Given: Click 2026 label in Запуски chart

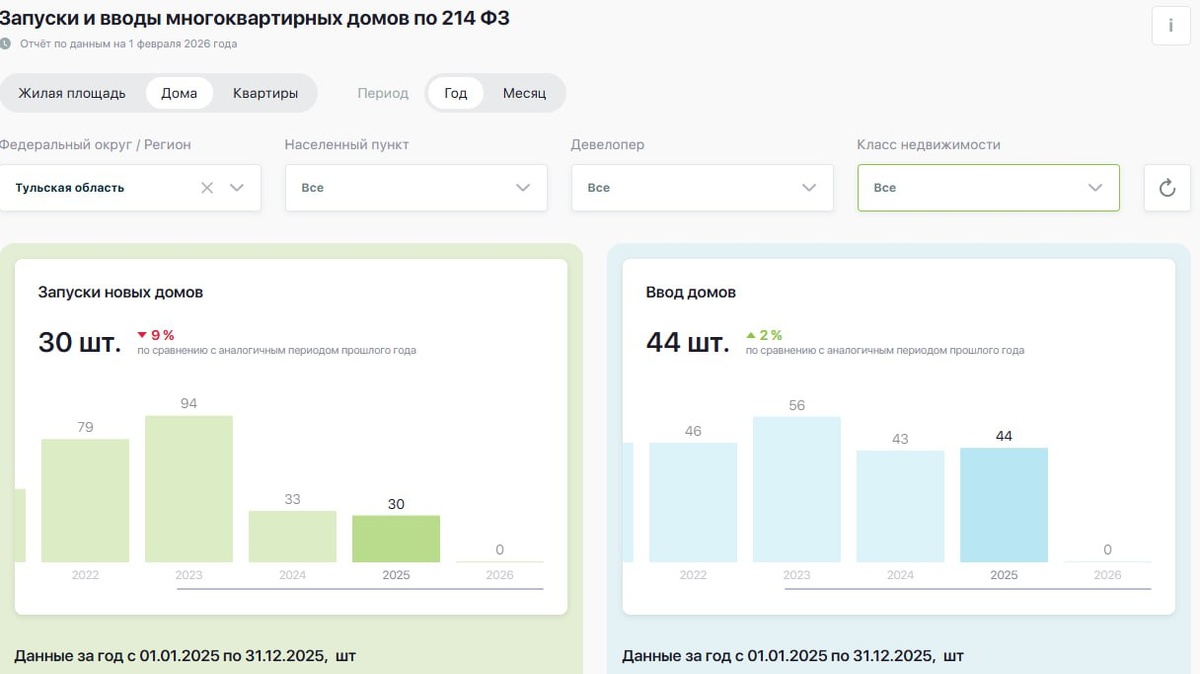Looking at the screenshot, I should pyautogui.click(x=500, y=575).
